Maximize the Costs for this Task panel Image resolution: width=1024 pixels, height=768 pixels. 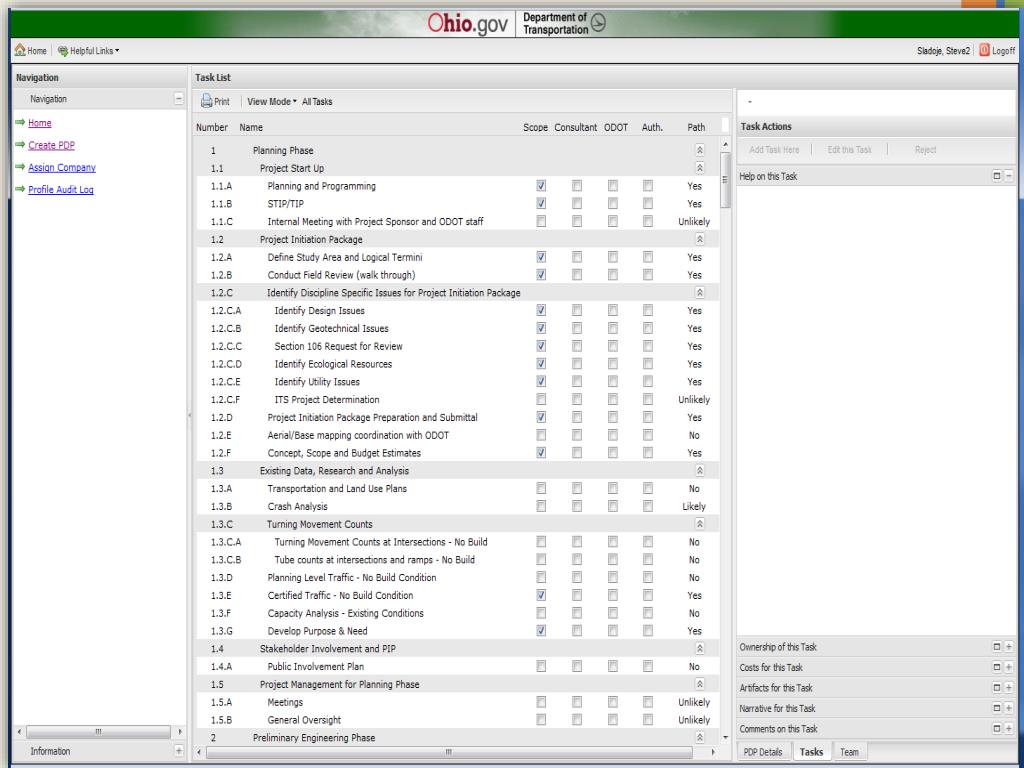tap(997, 667)
